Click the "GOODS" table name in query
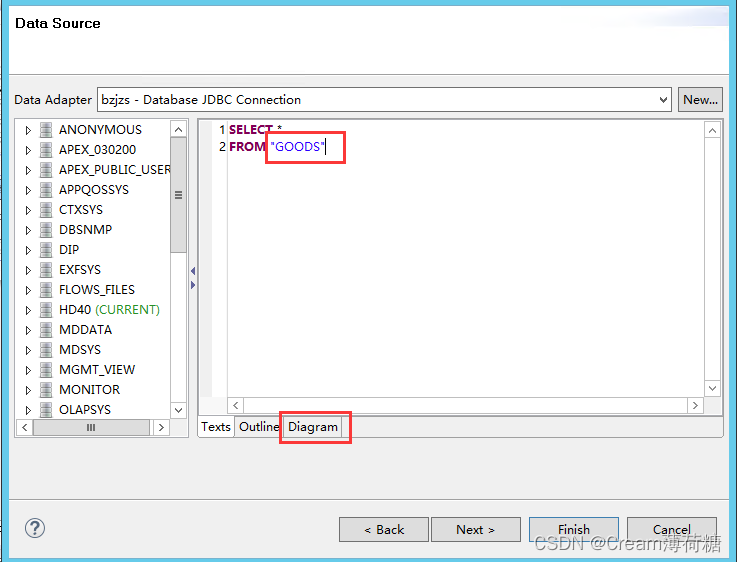The height and width of the screenshot is (562, 737). [x=297, y=147]
